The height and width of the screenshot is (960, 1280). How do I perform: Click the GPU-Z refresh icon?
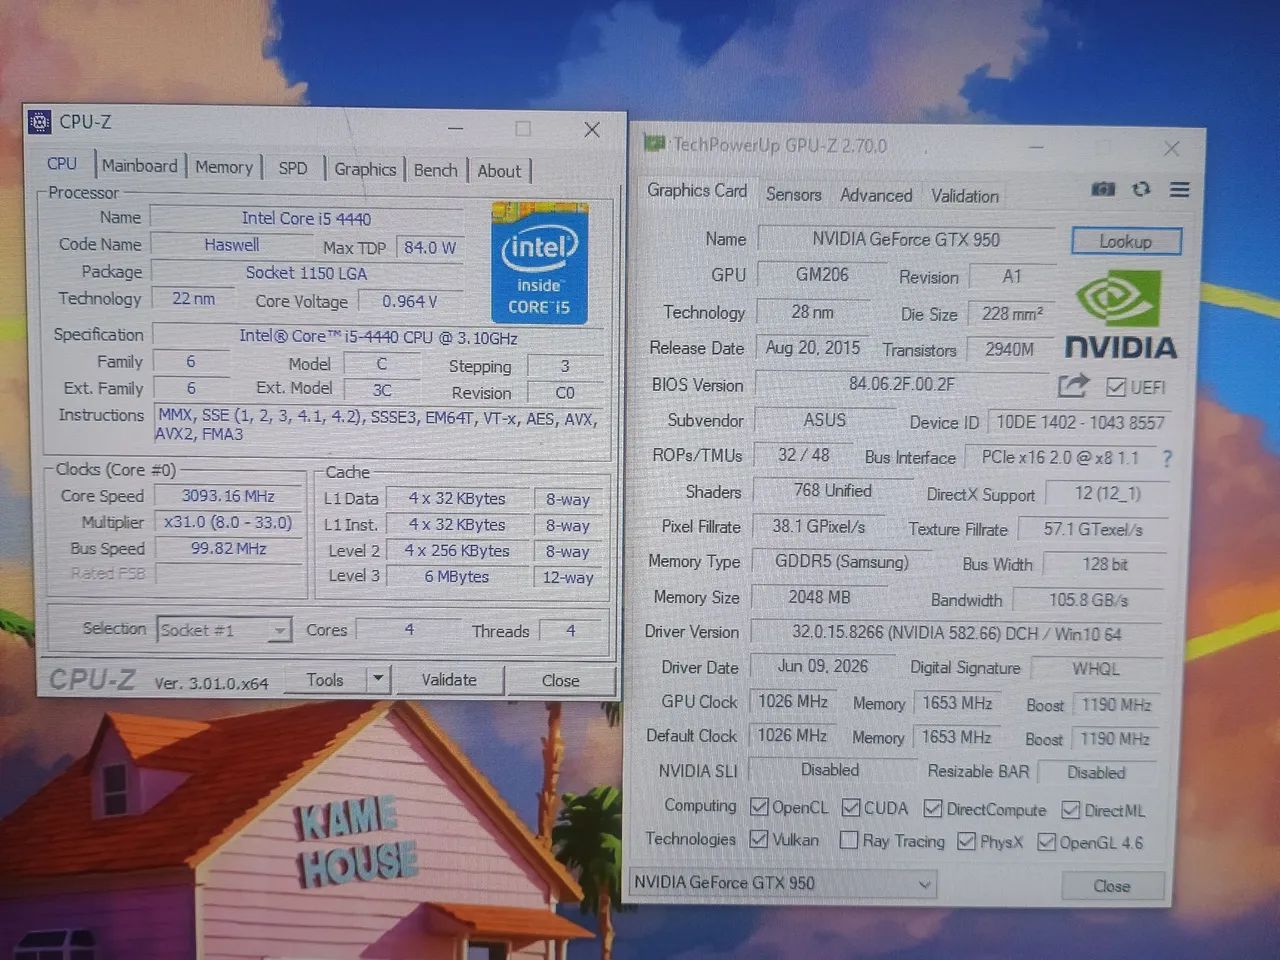[x=1141, y=189]
